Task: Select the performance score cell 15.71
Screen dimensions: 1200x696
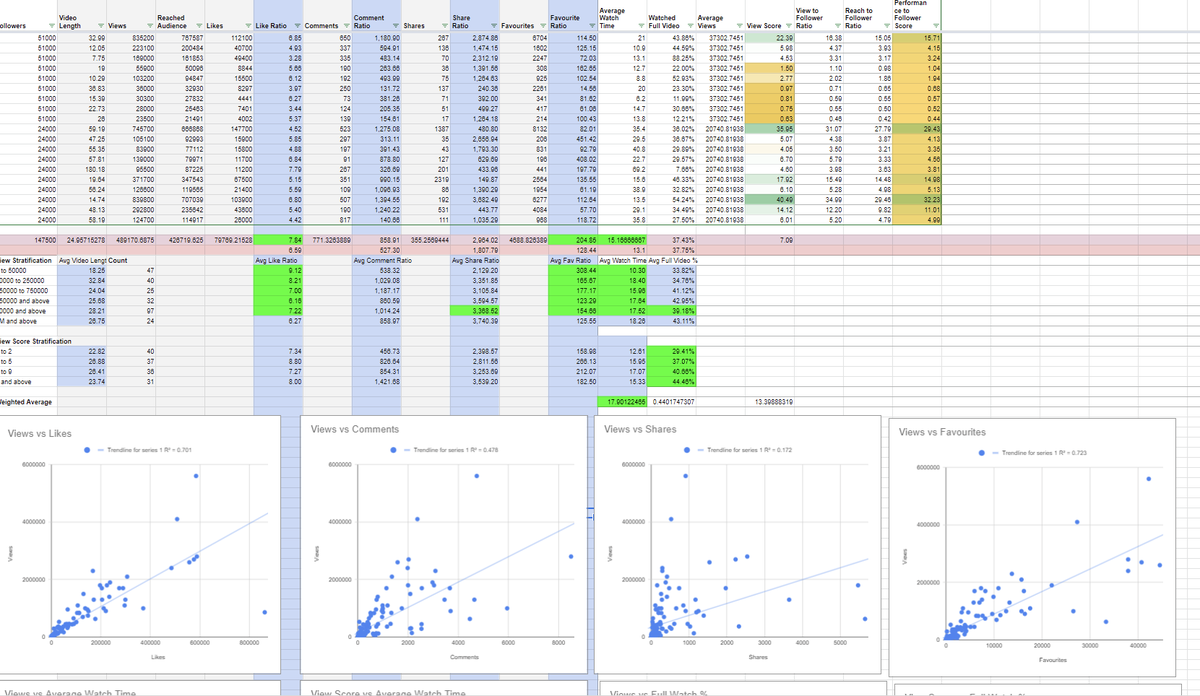Action: pyautogui.click(x=918, y=36)
